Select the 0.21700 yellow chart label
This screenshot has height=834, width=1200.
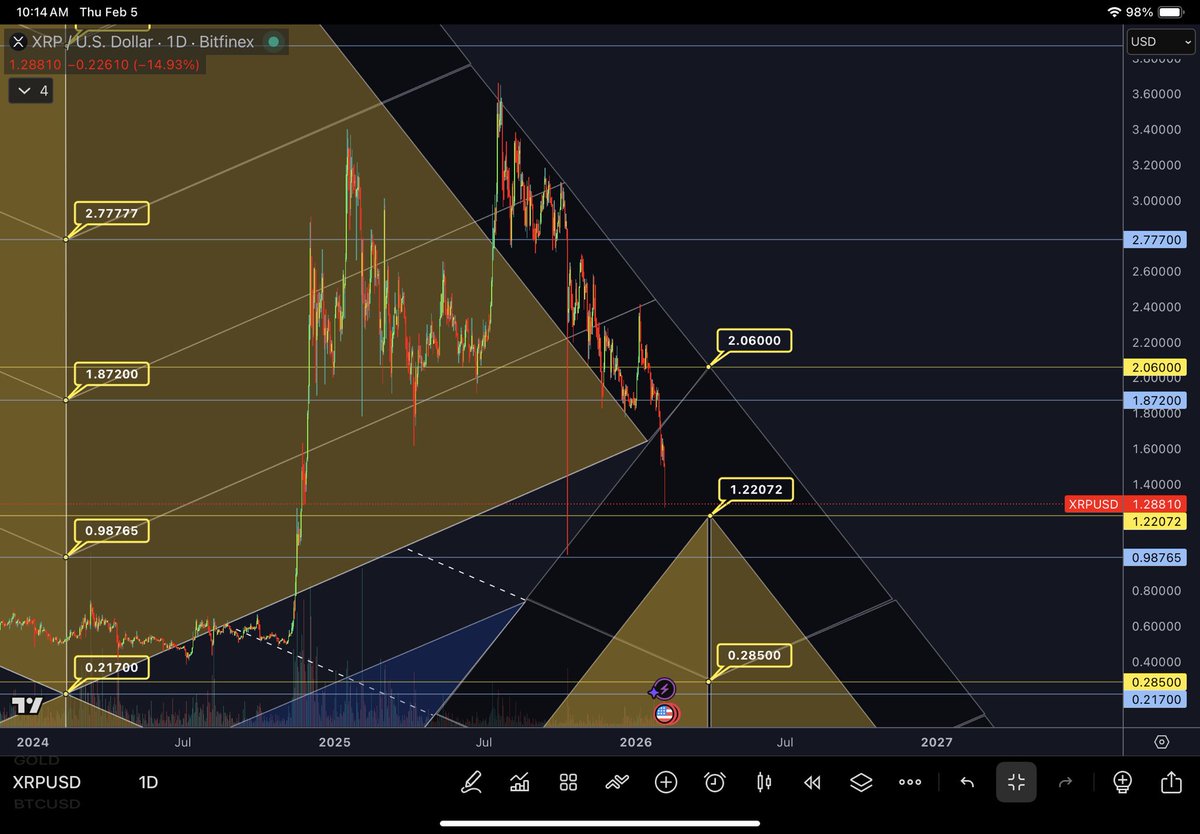[x=111, y=667]
